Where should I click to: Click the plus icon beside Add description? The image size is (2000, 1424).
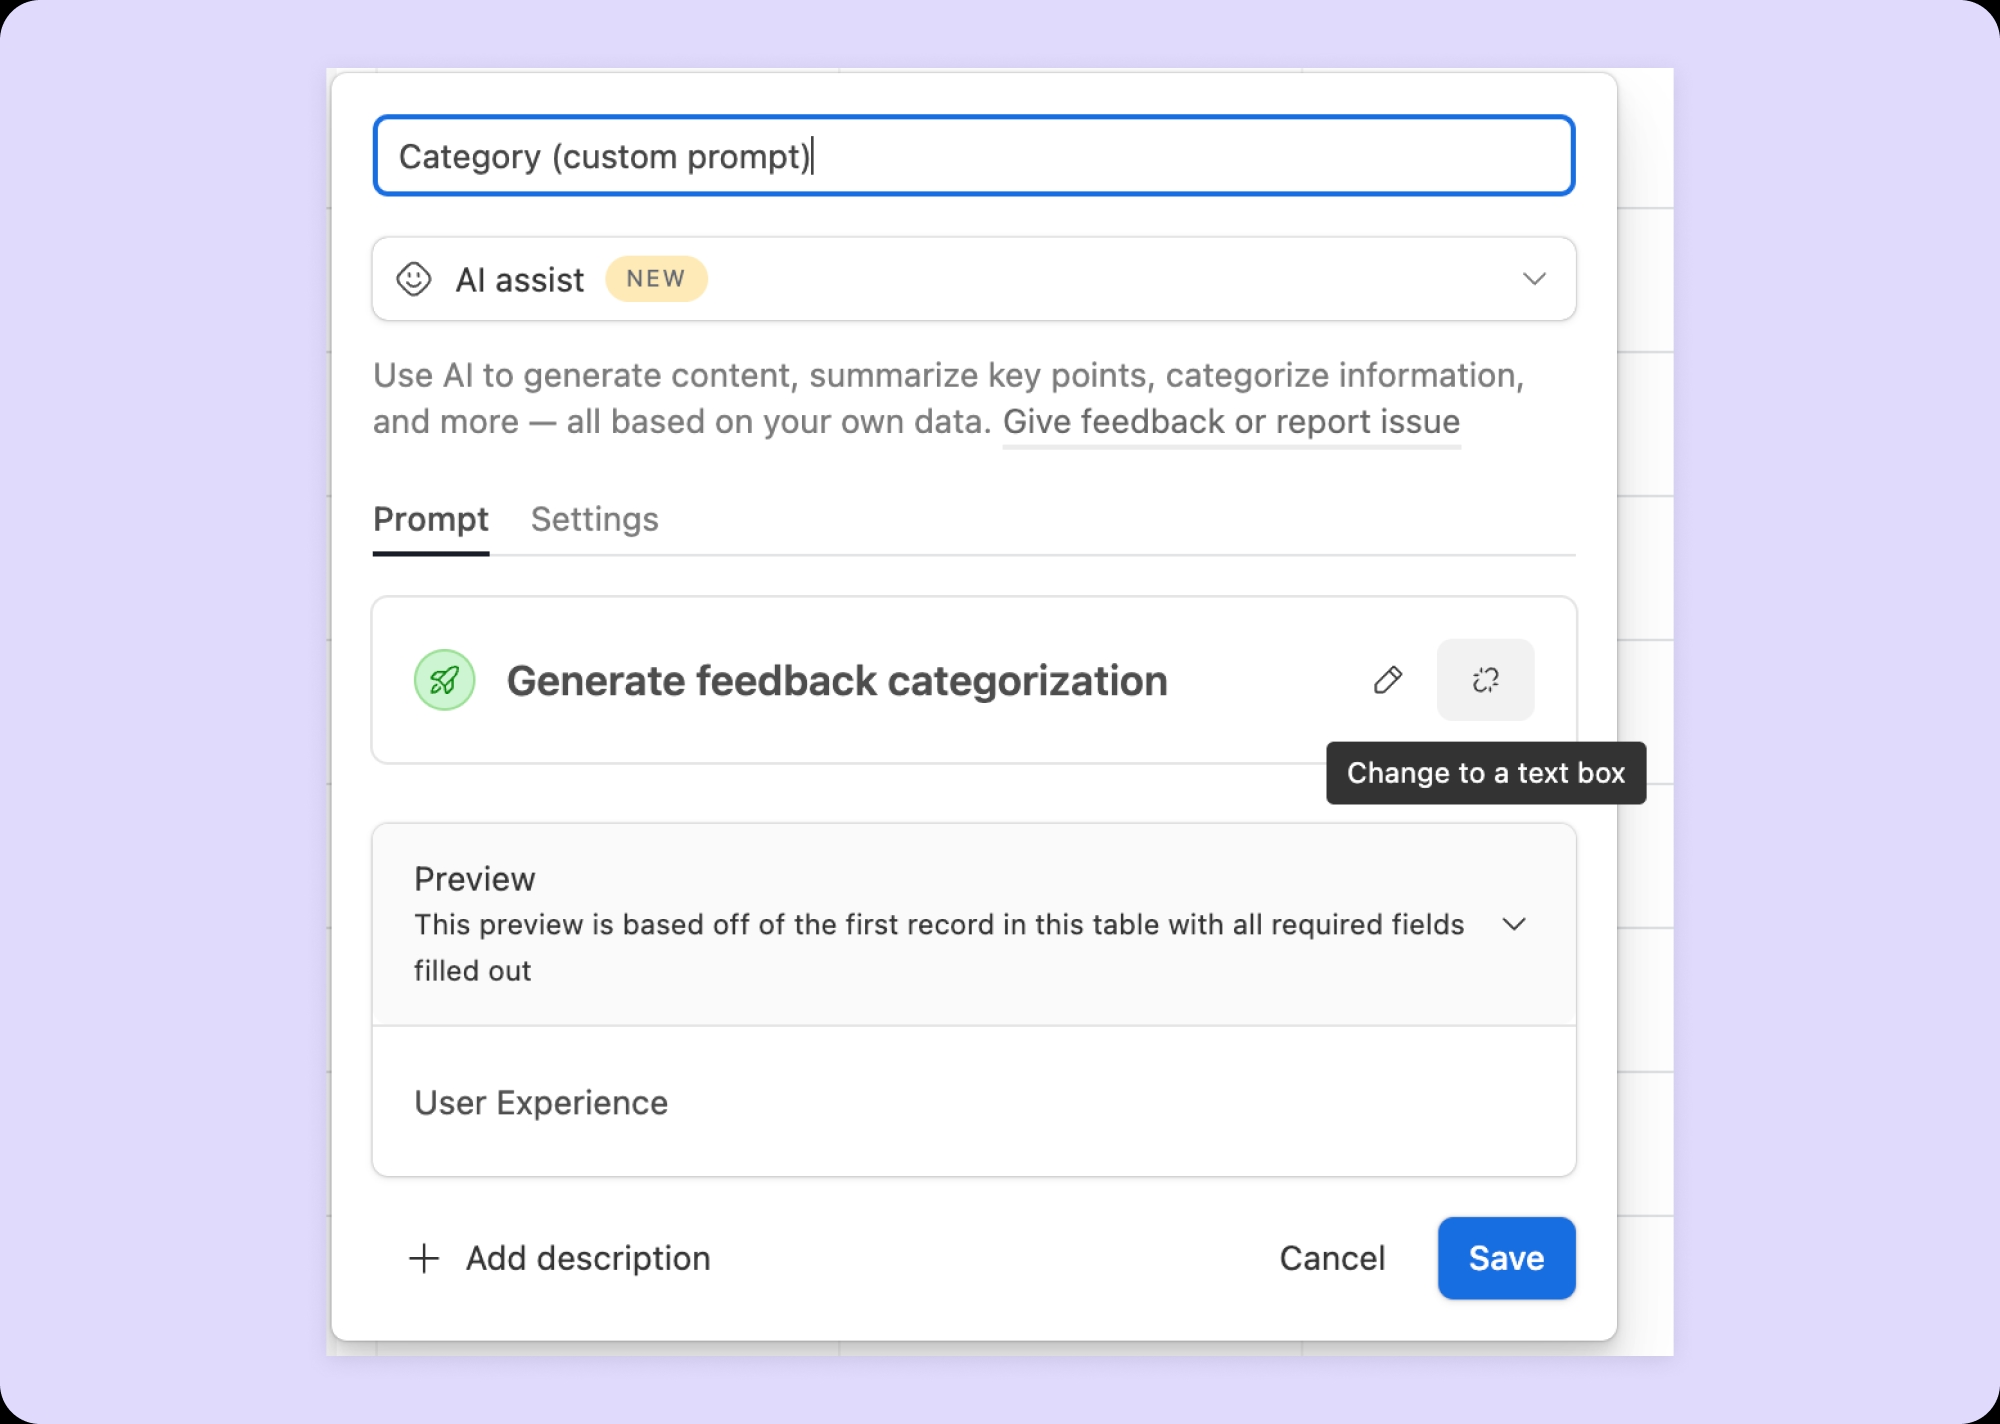[x=424, y=1258]
